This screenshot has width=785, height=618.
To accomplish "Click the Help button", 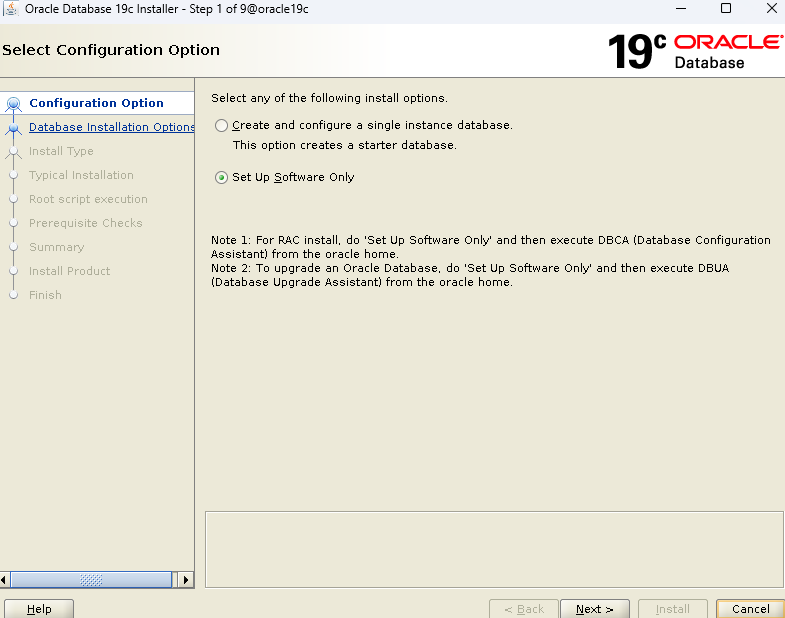I will click(39, 609).
